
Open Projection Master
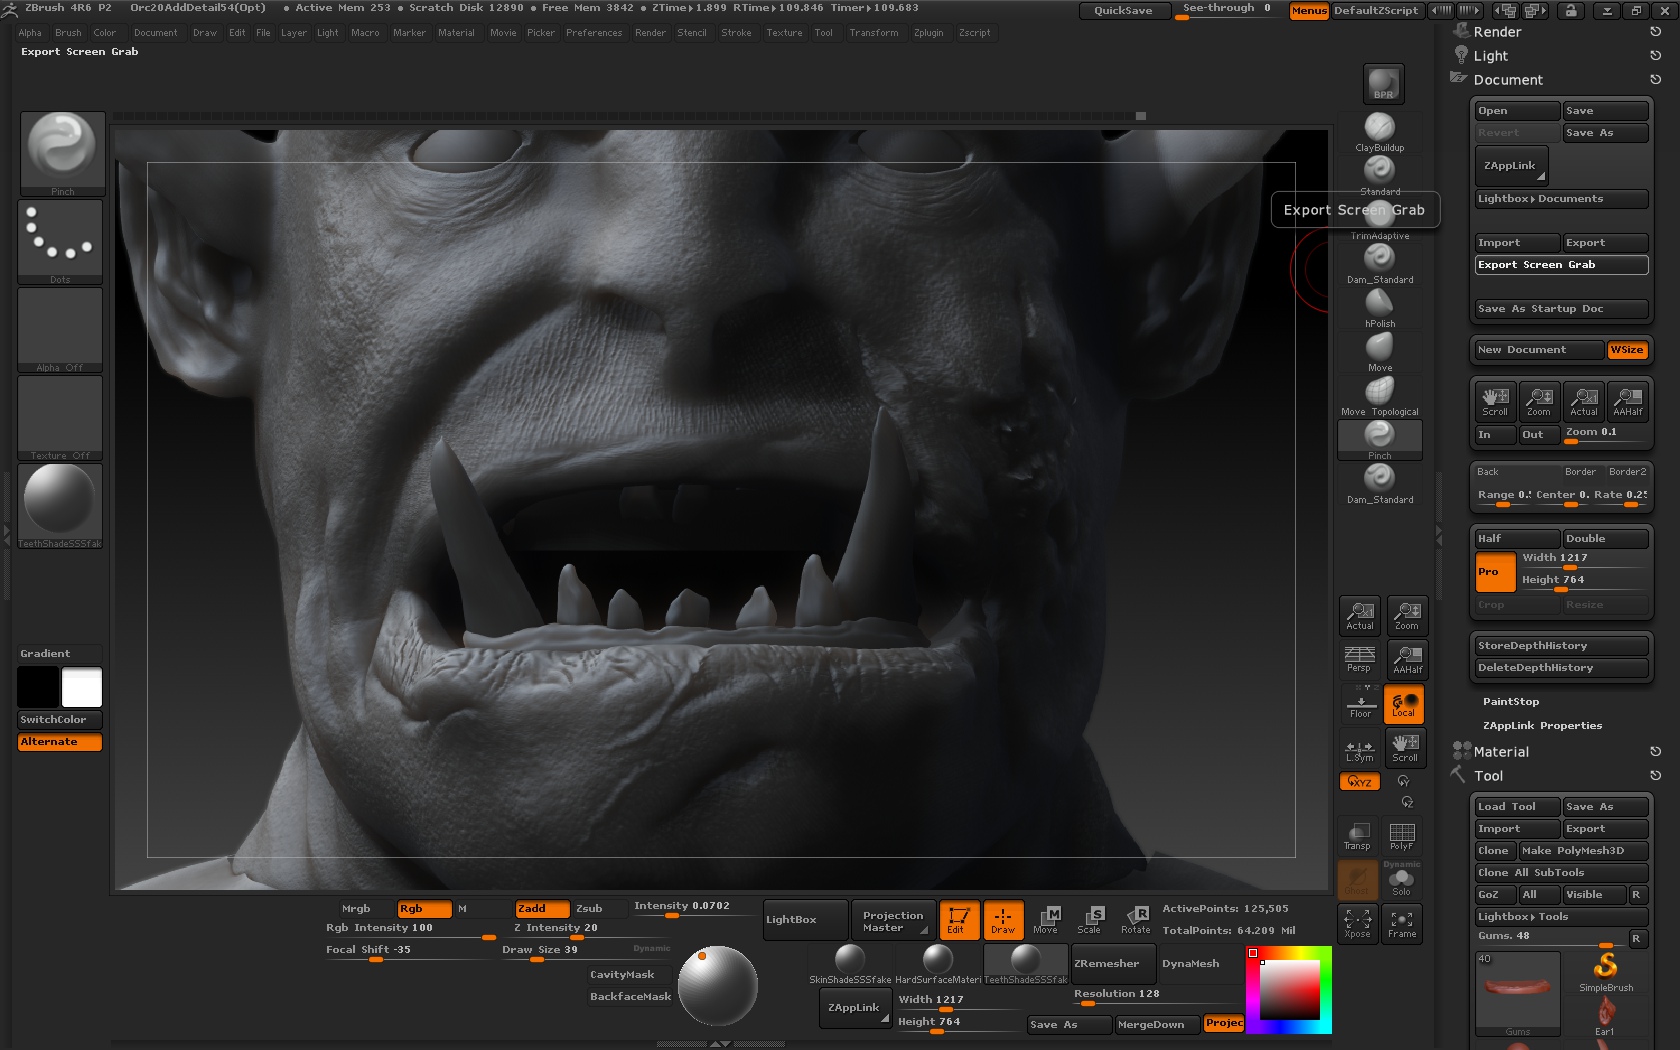click(x=893, y=921)
